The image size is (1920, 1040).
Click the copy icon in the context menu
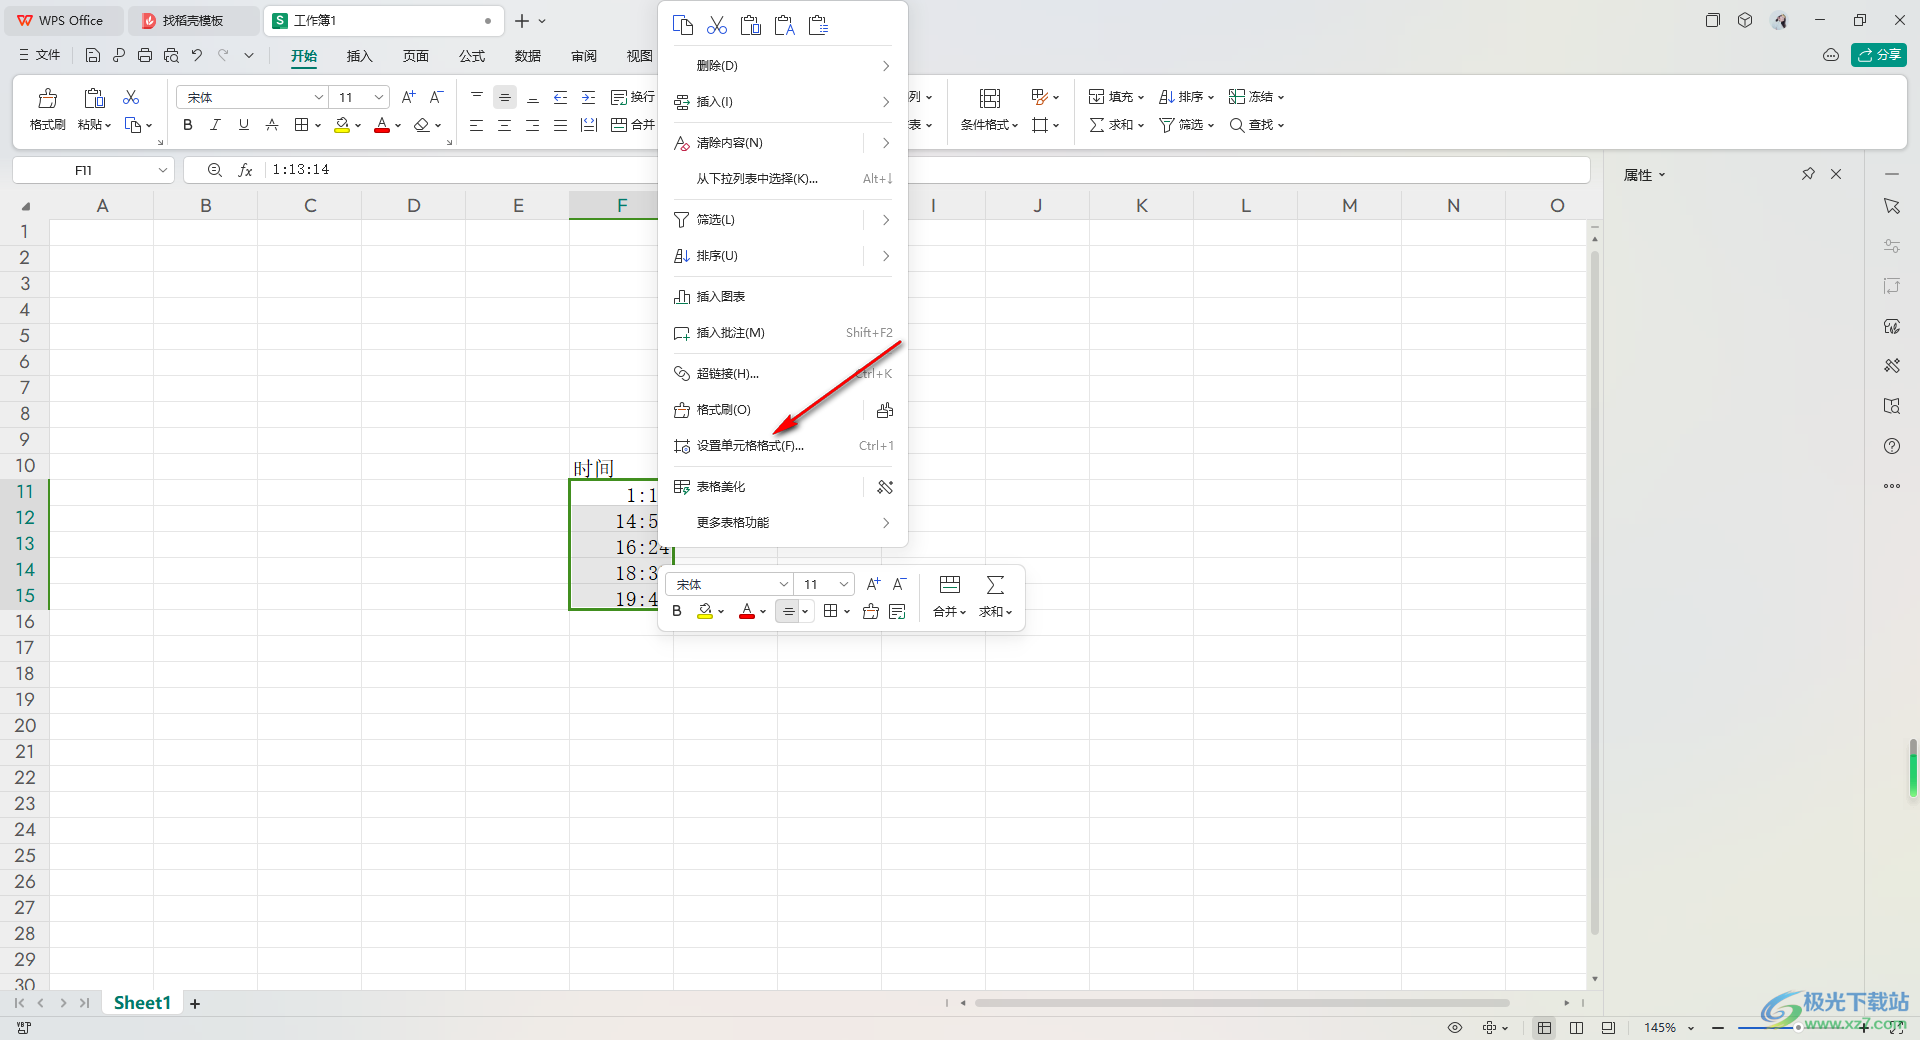click(683, 25)
